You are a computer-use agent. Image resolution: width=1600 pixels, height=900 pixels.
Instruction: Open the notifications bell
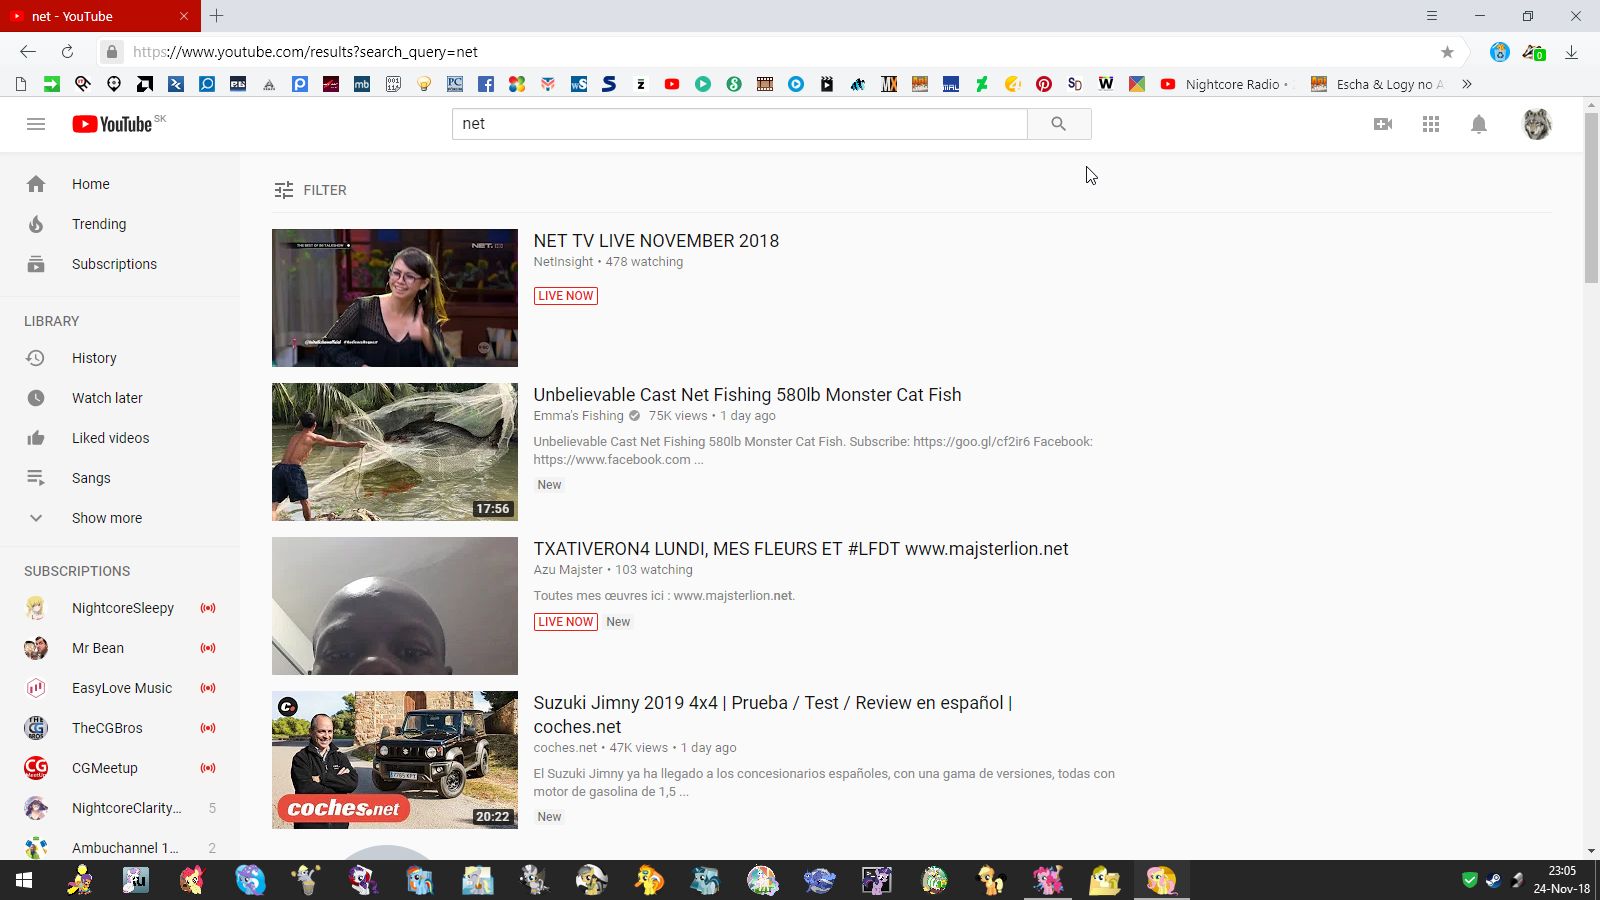click(x=1479, y=124)
